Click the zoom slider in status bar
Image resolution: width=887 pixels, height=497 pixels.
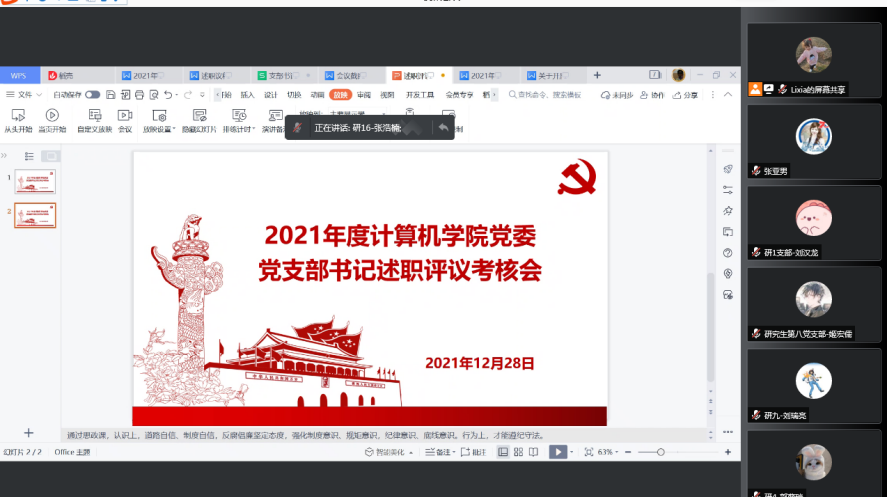pos(660,452)
